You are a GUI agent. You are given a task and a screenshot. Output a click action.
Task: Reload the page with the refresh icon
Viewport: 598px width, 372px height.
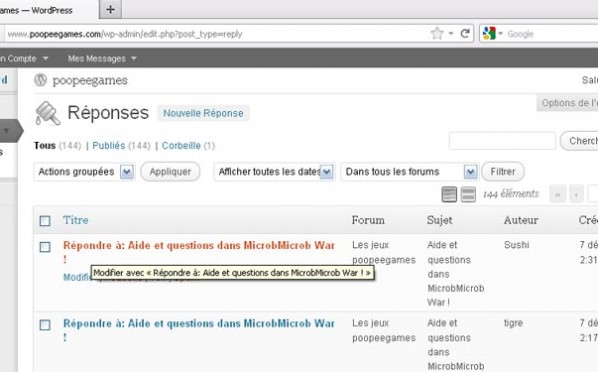click(465, 34)
